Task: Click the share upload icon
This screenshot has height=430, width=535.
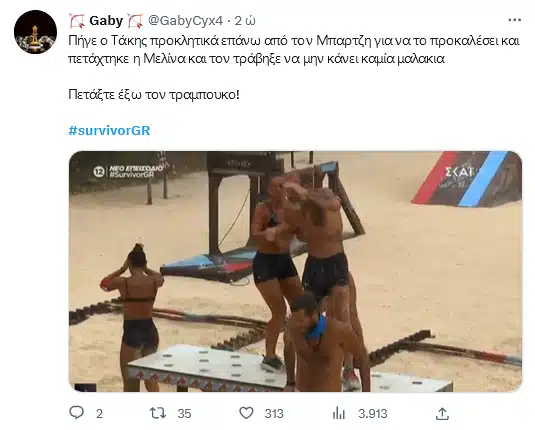Action: pos(442,413)
